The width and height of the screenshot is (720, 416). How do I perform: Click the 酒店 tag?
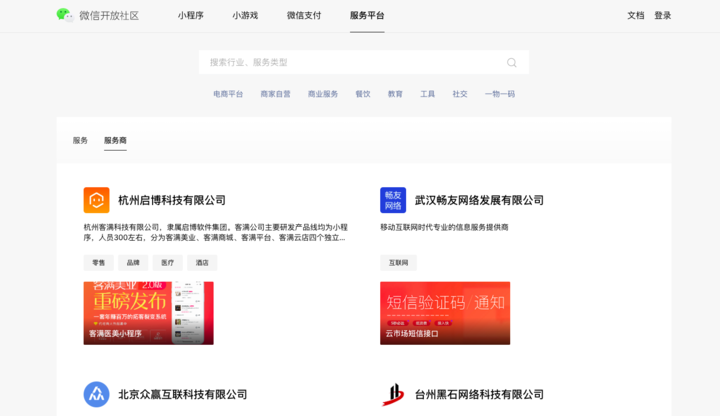pos(202,263)
